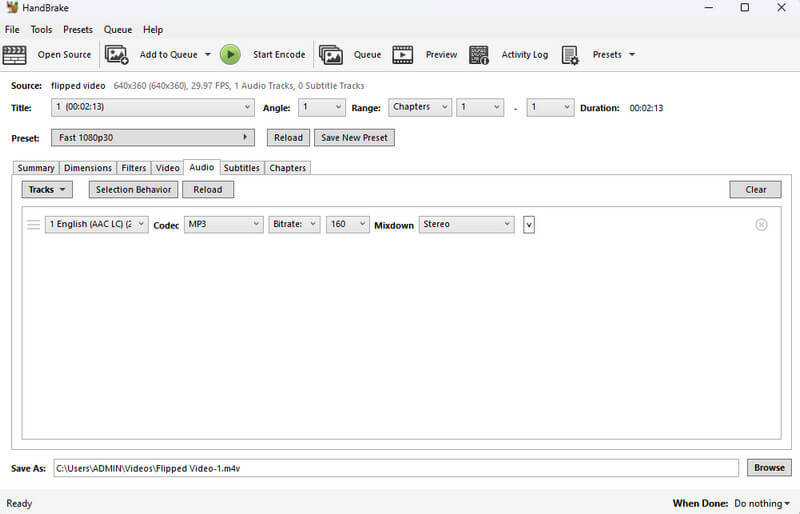Viewport: 800px width, 514px height.
Task: Click the Browse button
Action: click(769, 468)
